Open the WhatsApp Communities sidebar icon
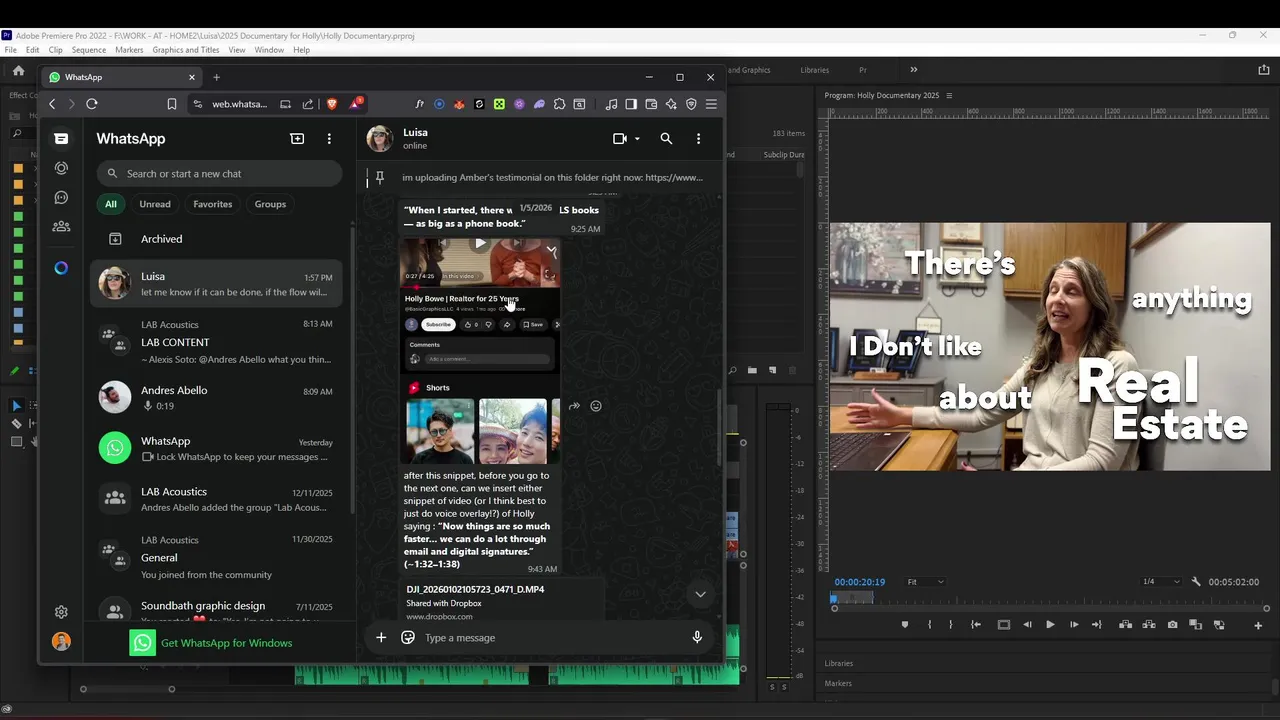Screen dimensions: 1280x720 [61, 227]
